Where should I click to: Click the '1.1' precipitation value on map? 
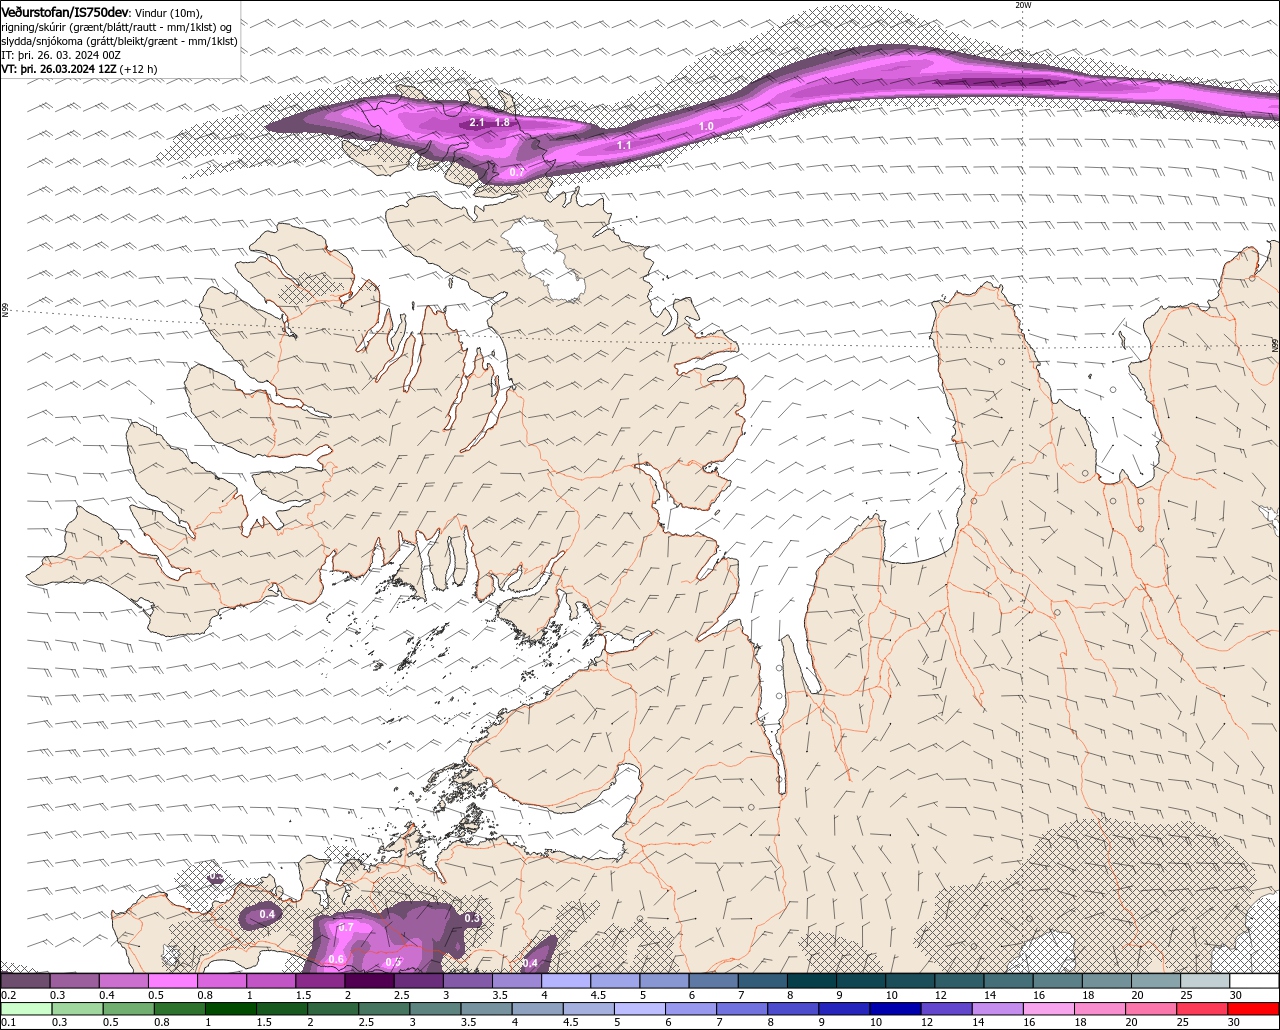(624, 146)
